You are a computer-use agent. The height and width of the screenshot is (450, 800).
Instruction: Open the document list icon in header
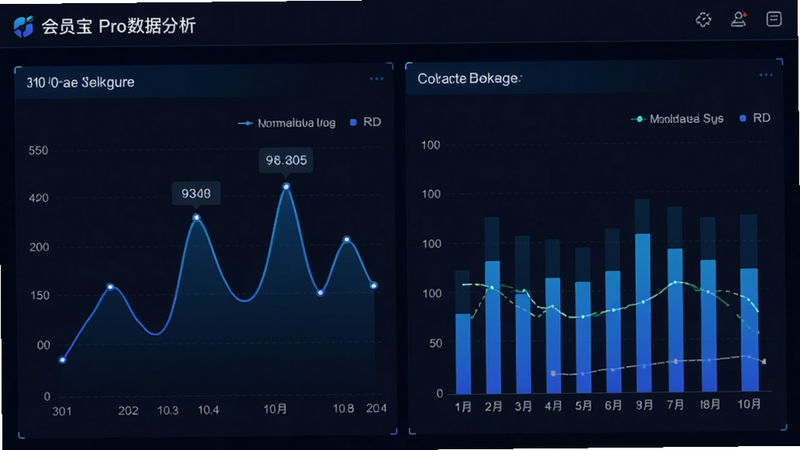point(774,19)
